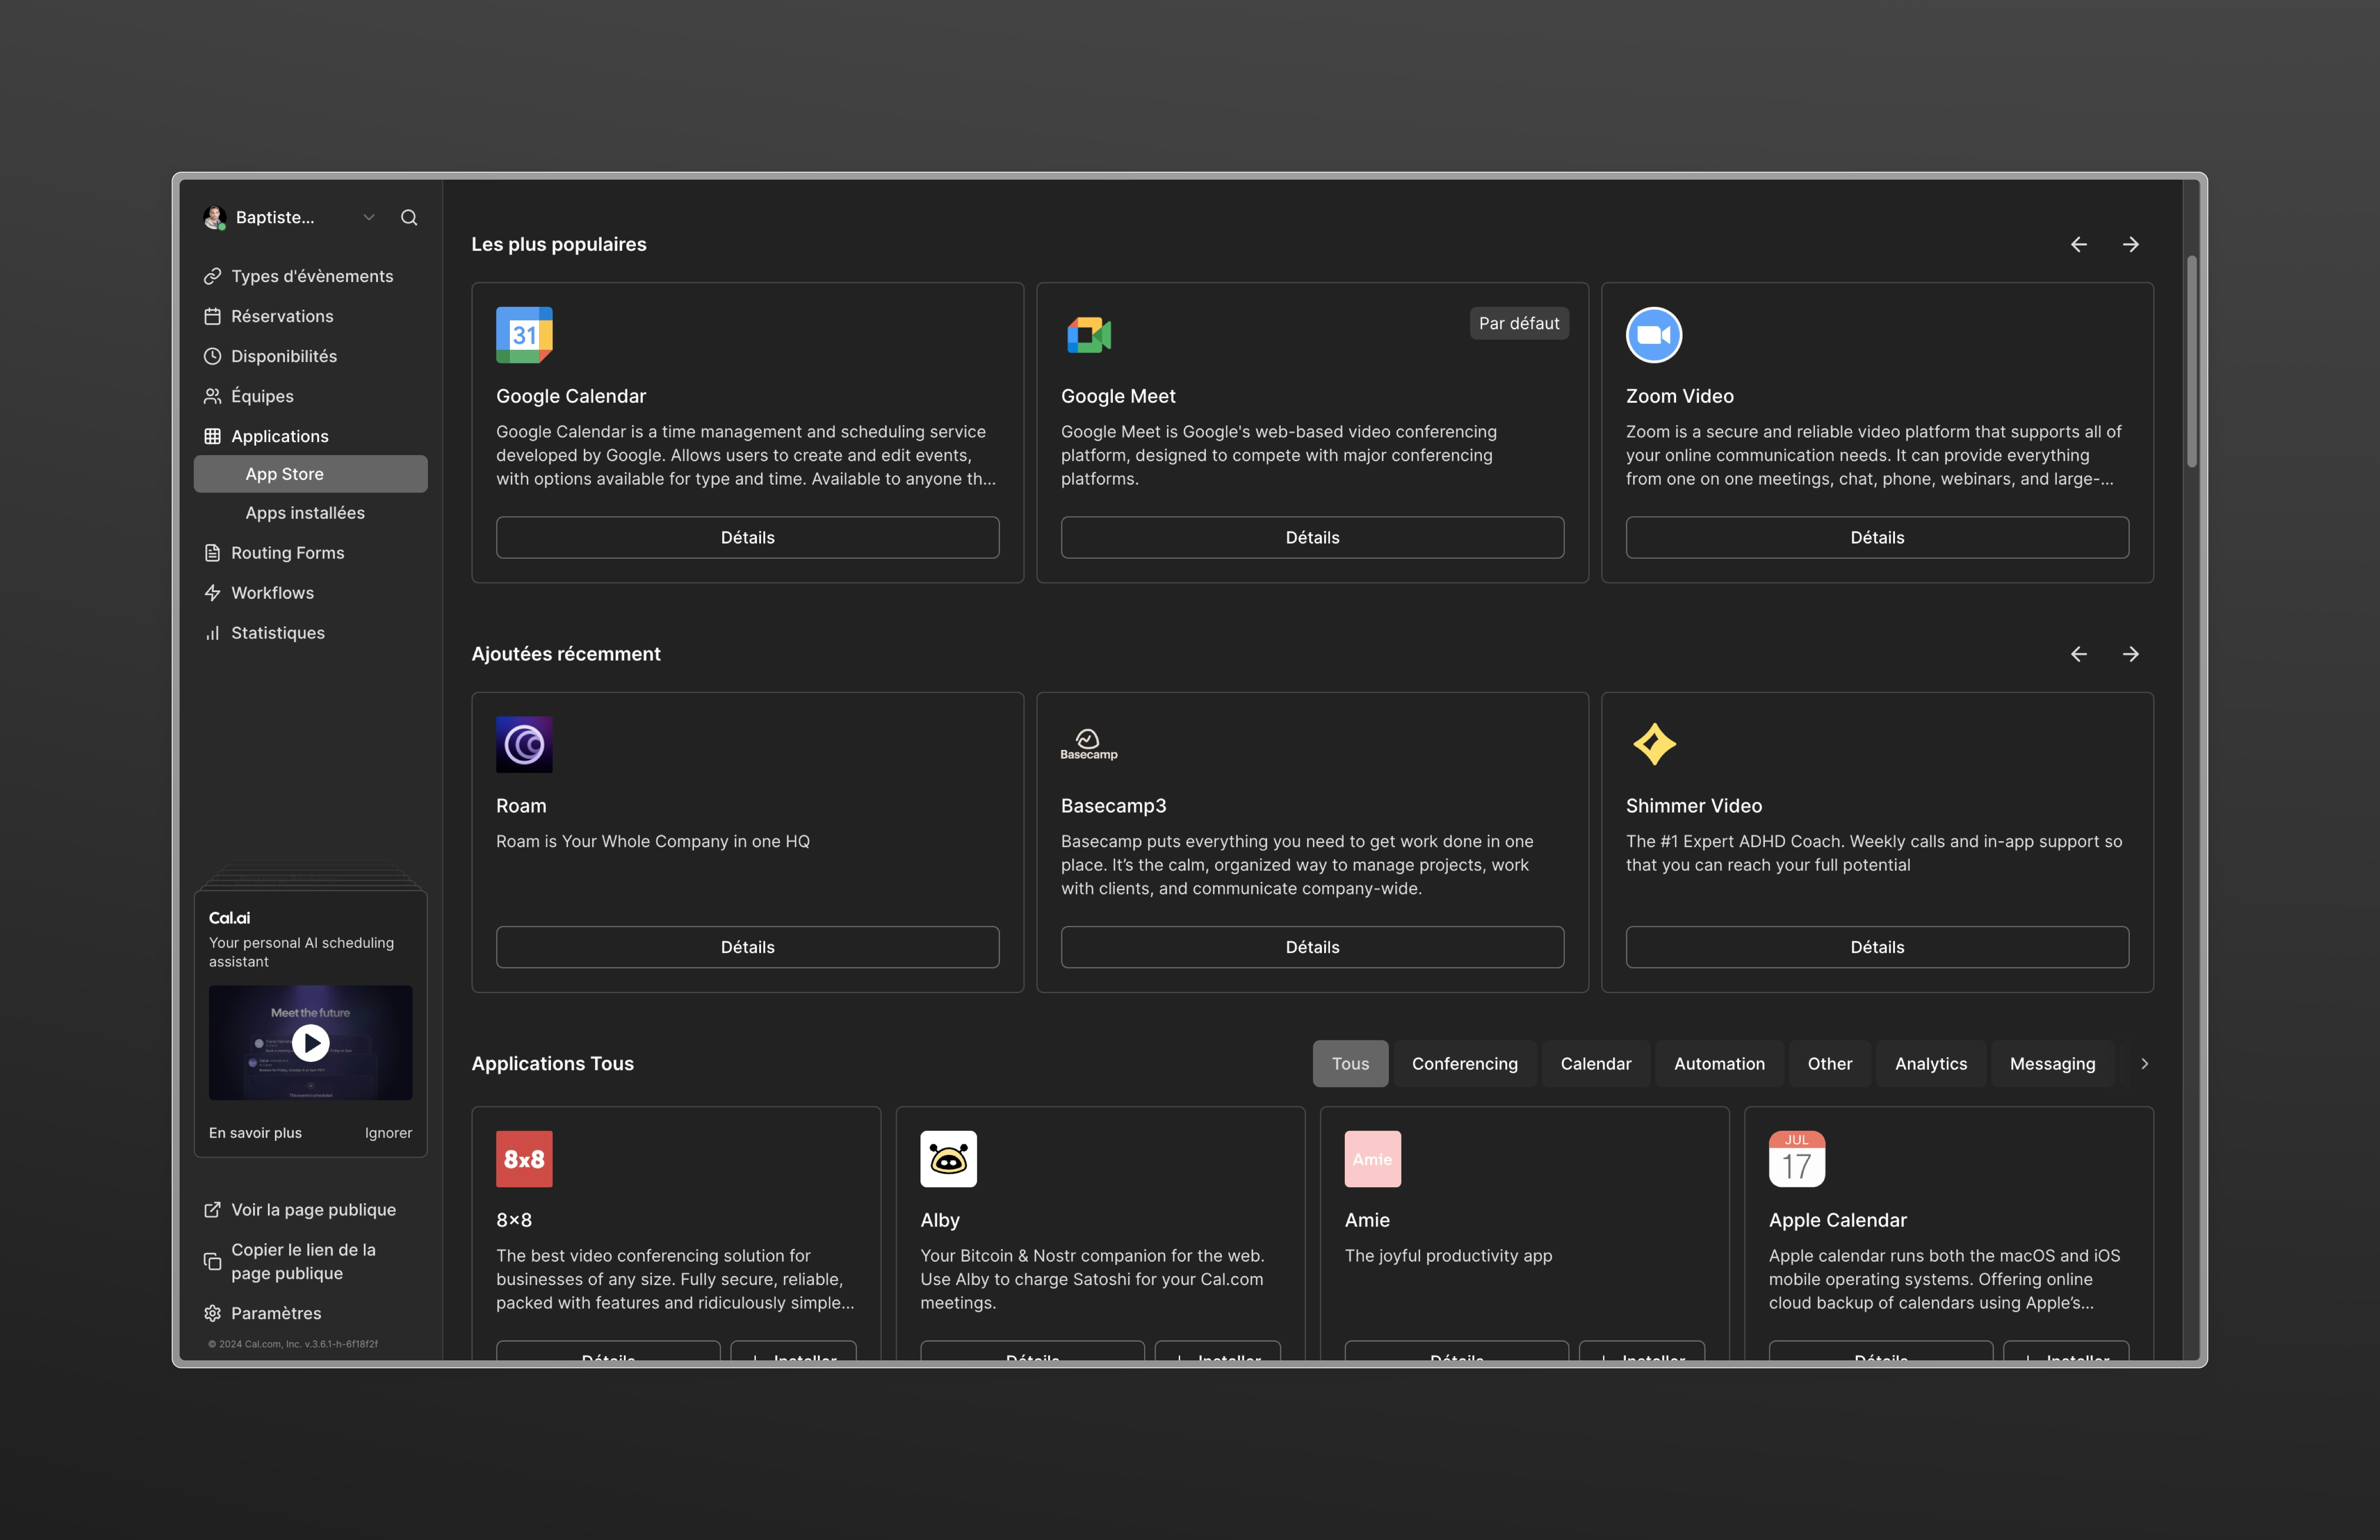Viewport: 2380px width, 1540px height.
Task: Click the Google Calendar app icon
Action: pyautogui.click(x=524, y=335)
